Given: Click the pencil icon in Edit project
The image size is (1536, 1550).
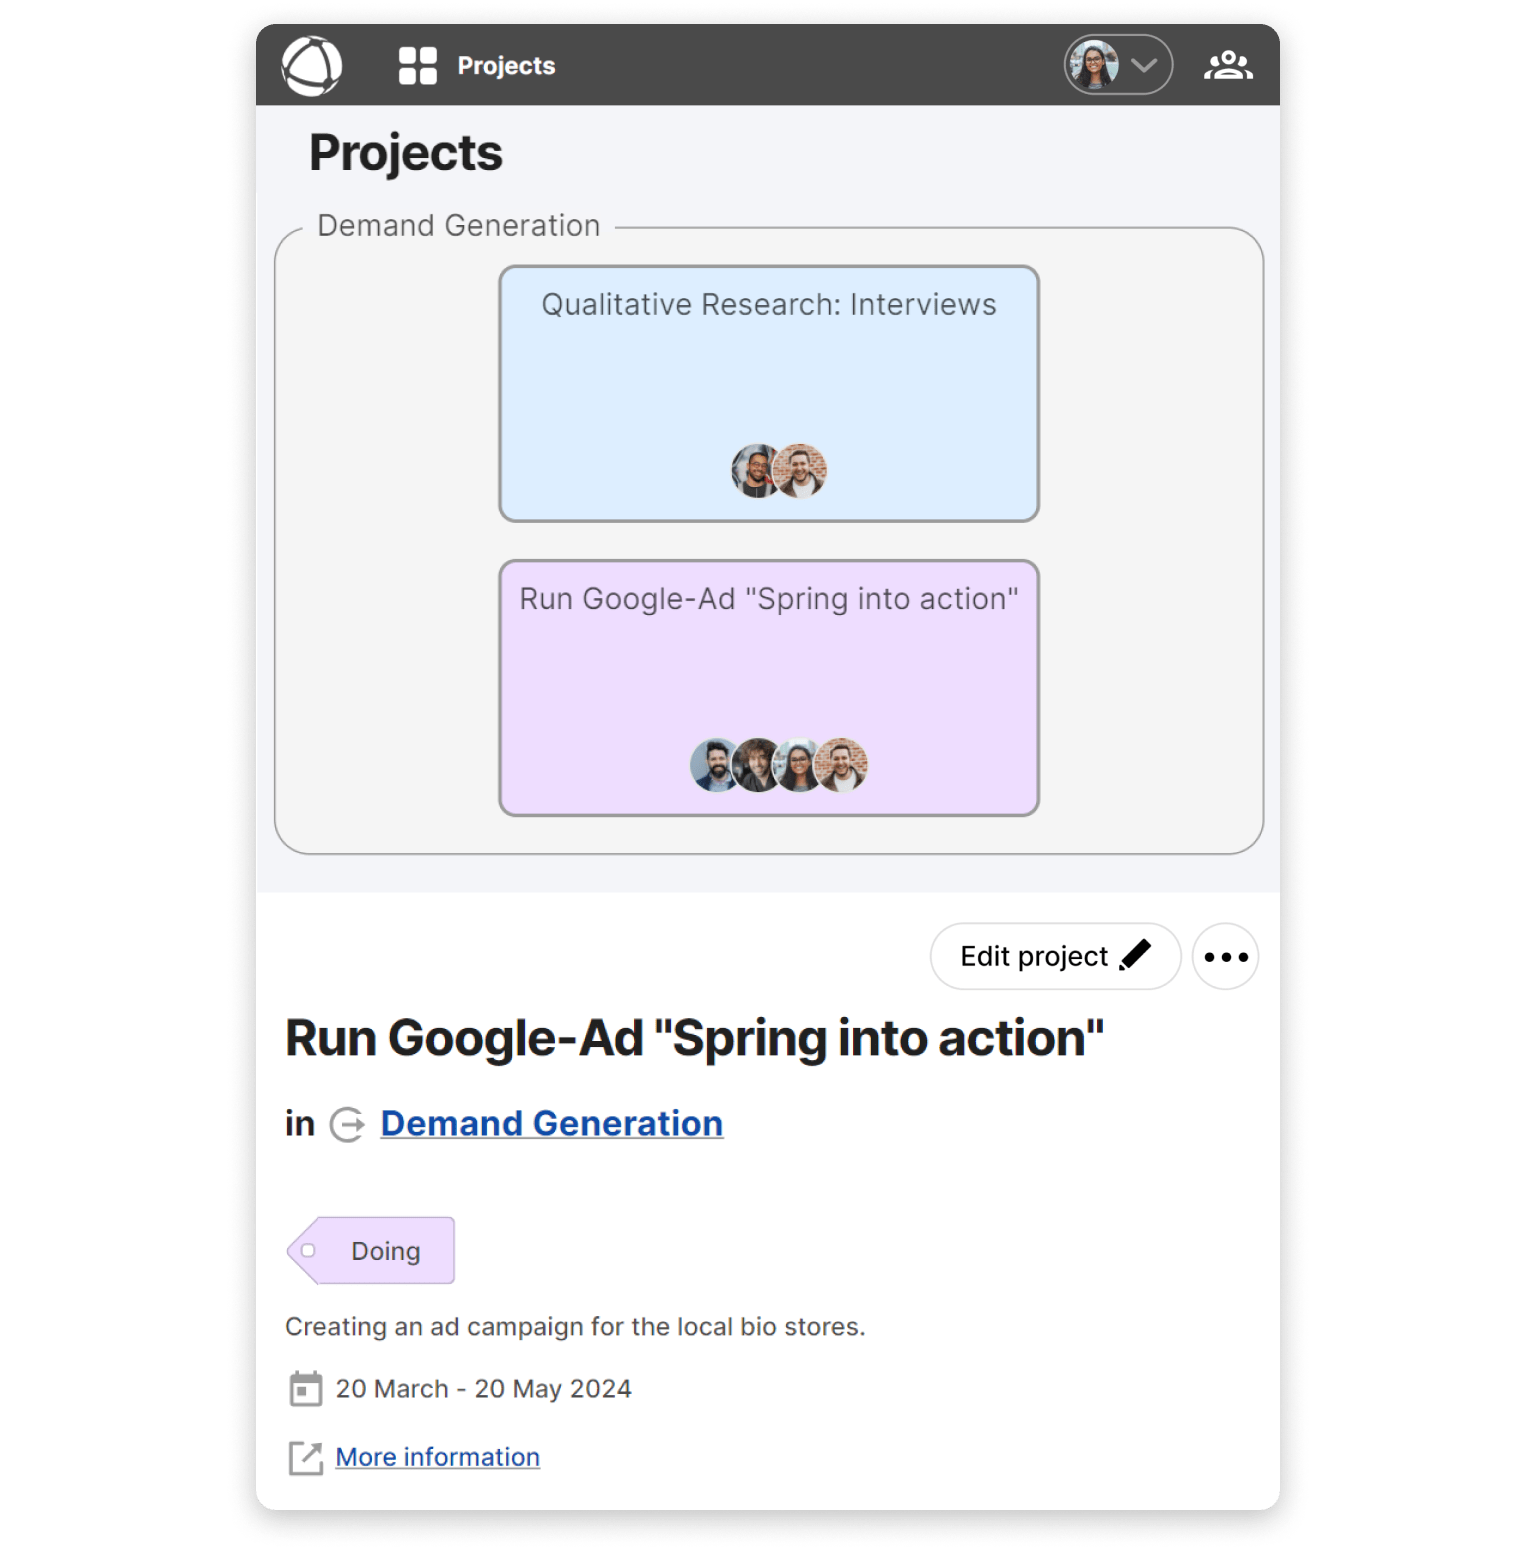Looking at the screenshot, I should tap(1135, 955).
